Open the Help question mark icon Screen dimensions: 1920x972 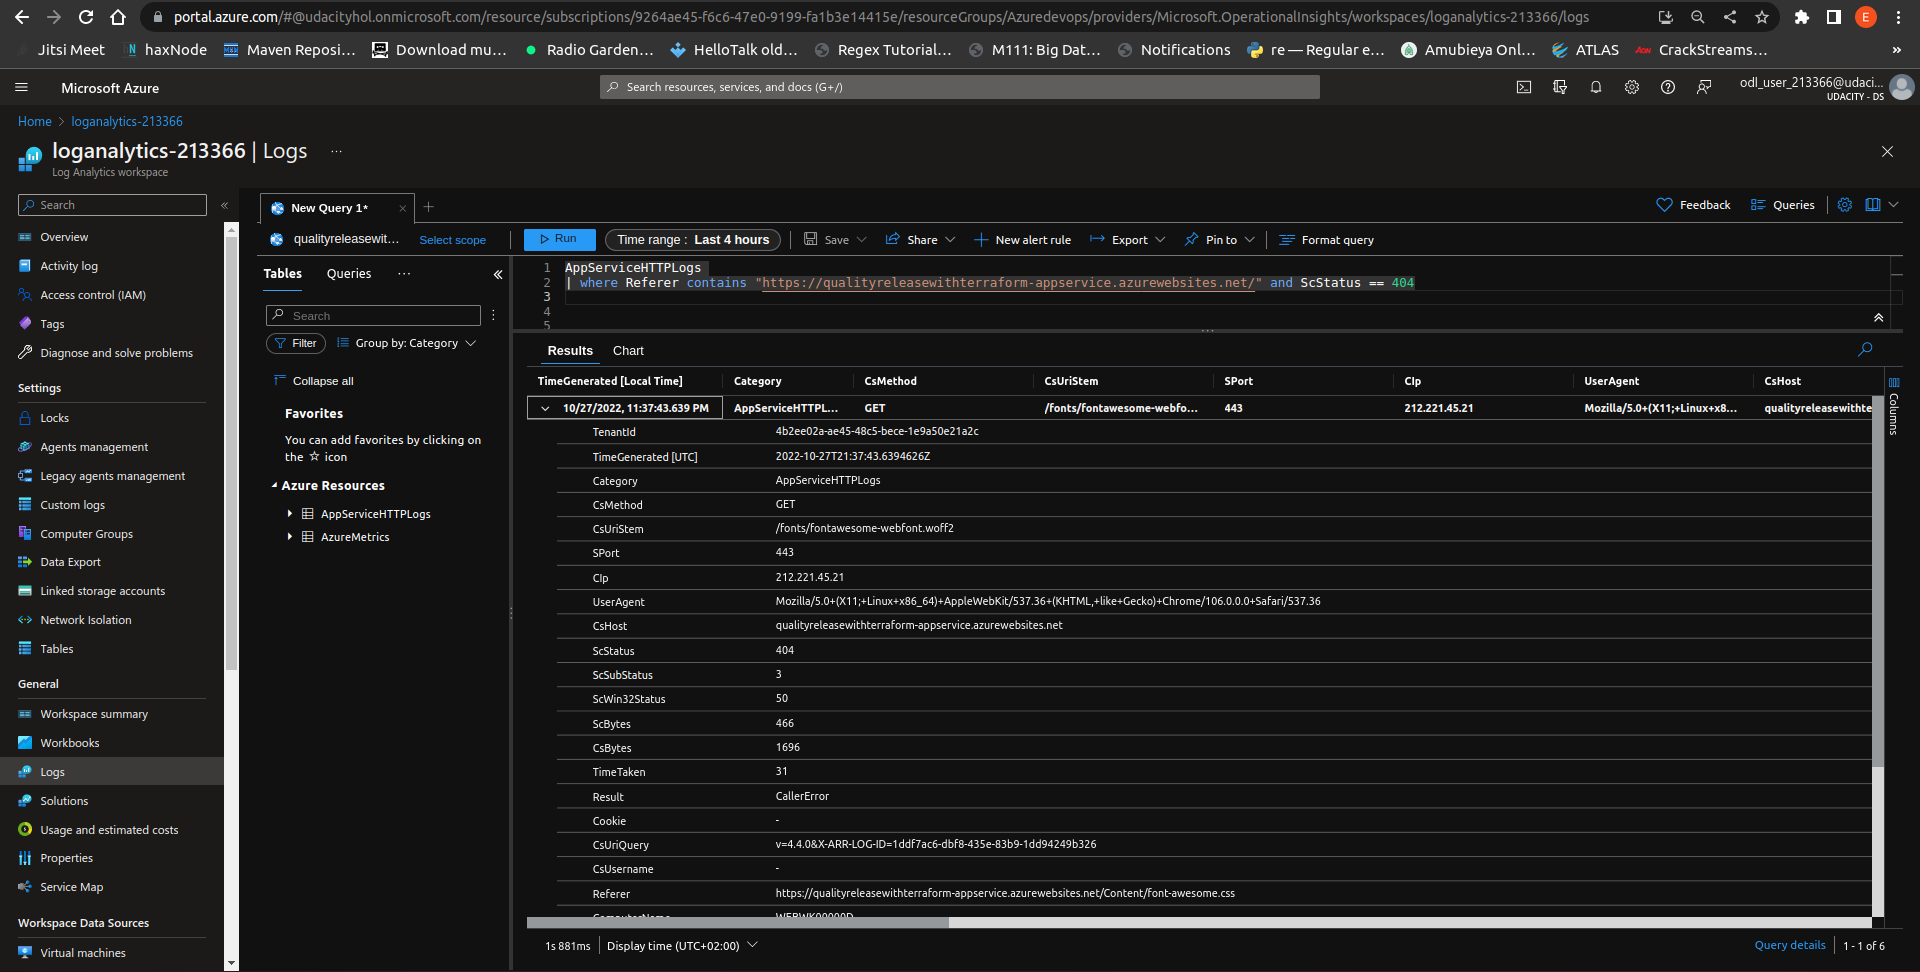coord(1668,88)
